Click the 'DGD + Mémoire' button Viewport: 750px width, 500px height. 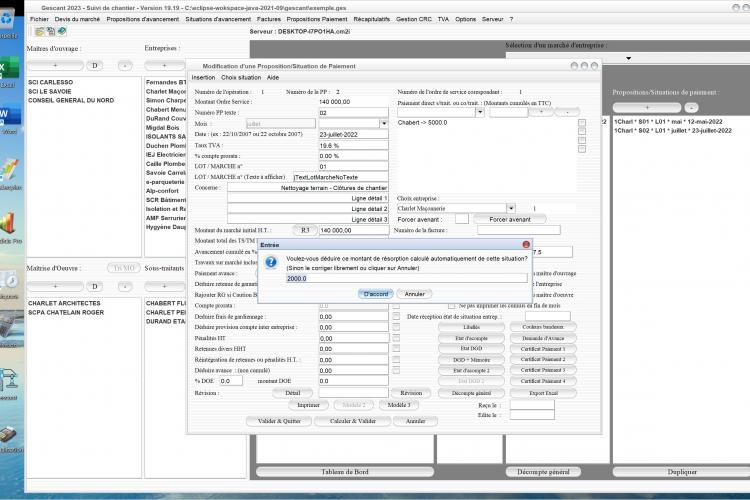pos(472,360)
